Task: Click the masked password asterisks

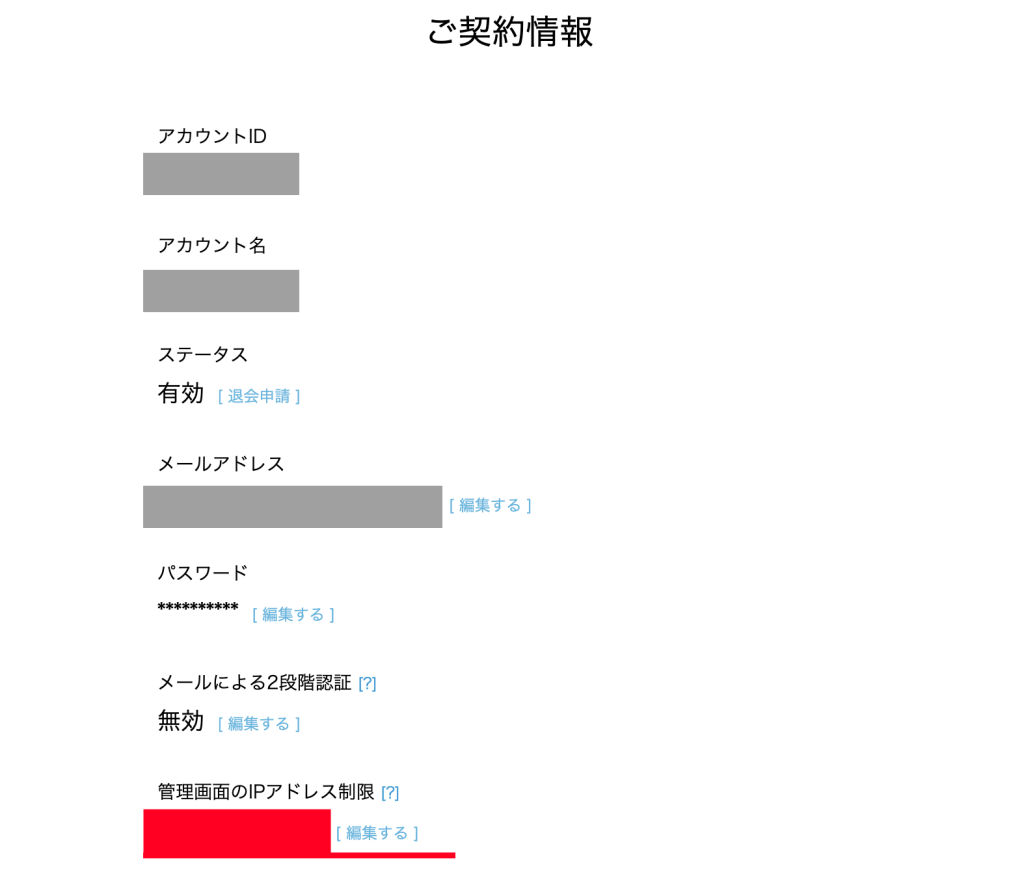Action: (x=198, y=609)
